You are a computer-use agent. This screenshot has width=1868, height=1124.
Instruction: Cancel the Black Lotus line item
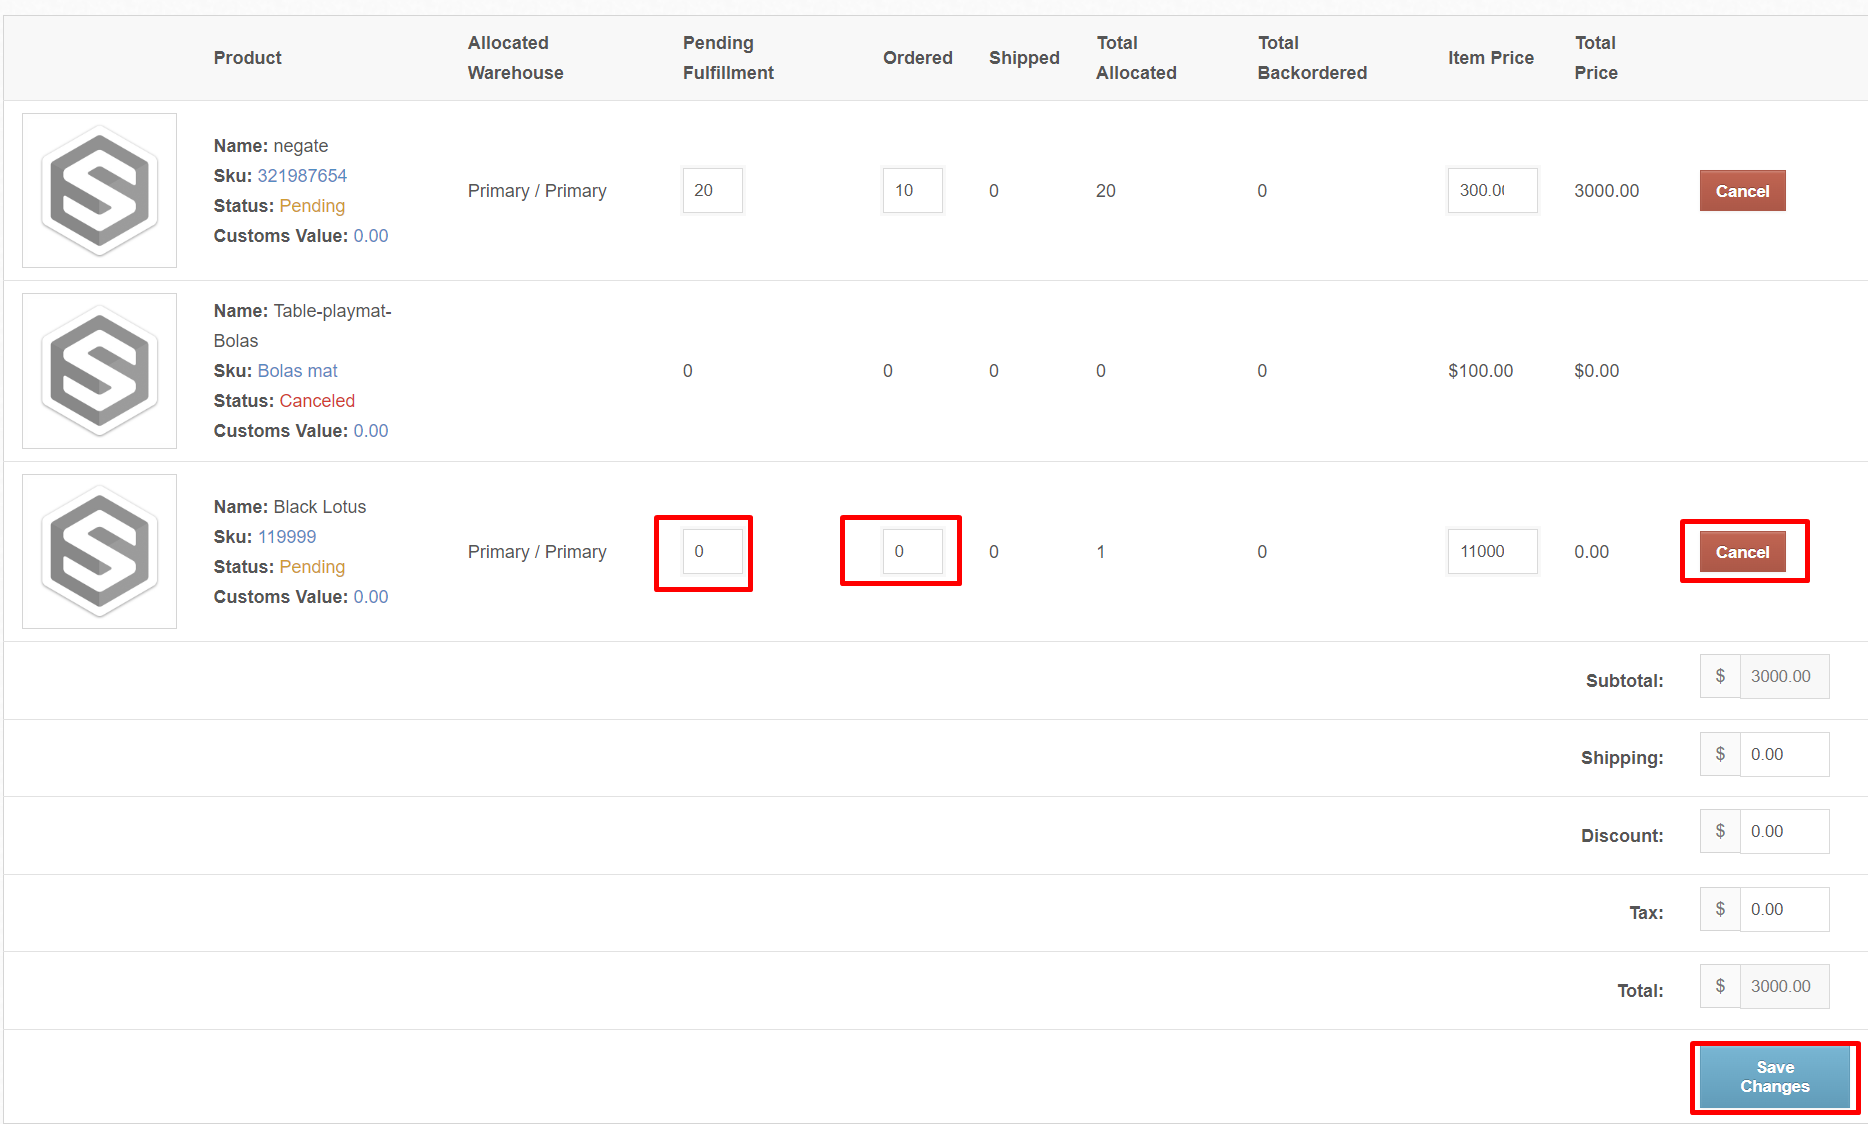point(1742,552)
